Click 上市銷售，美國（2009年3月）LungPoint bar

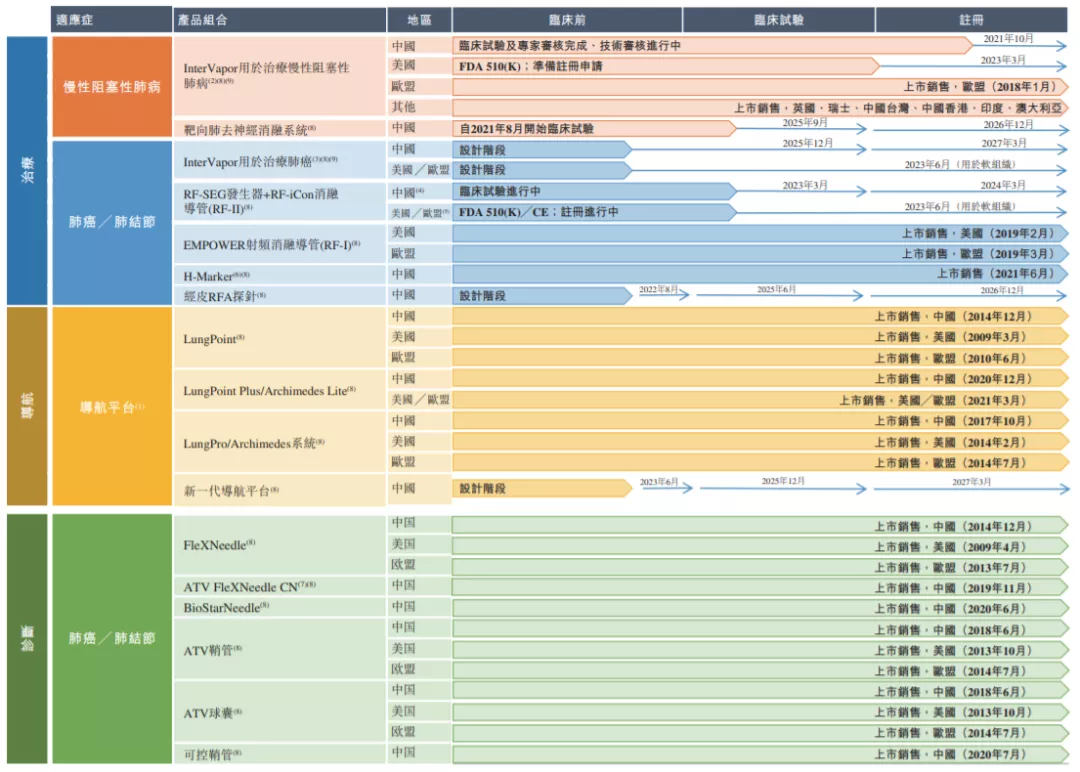tap(760, 337)
